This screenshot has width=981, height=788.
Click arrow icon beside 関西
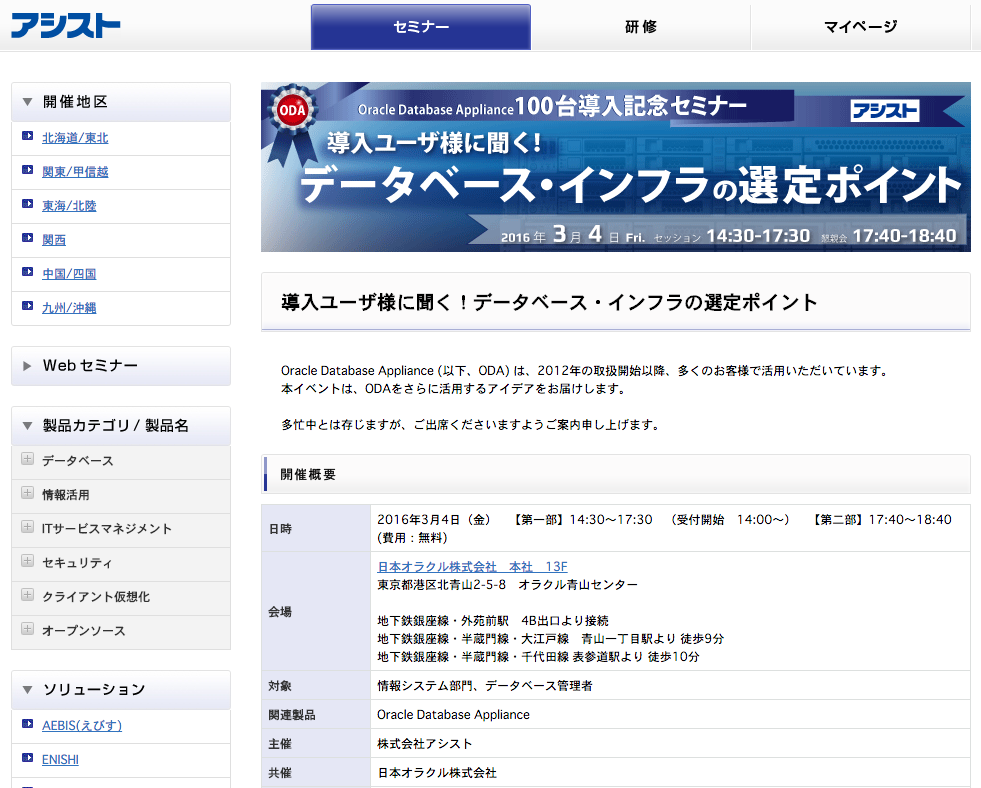click(28, 238)
